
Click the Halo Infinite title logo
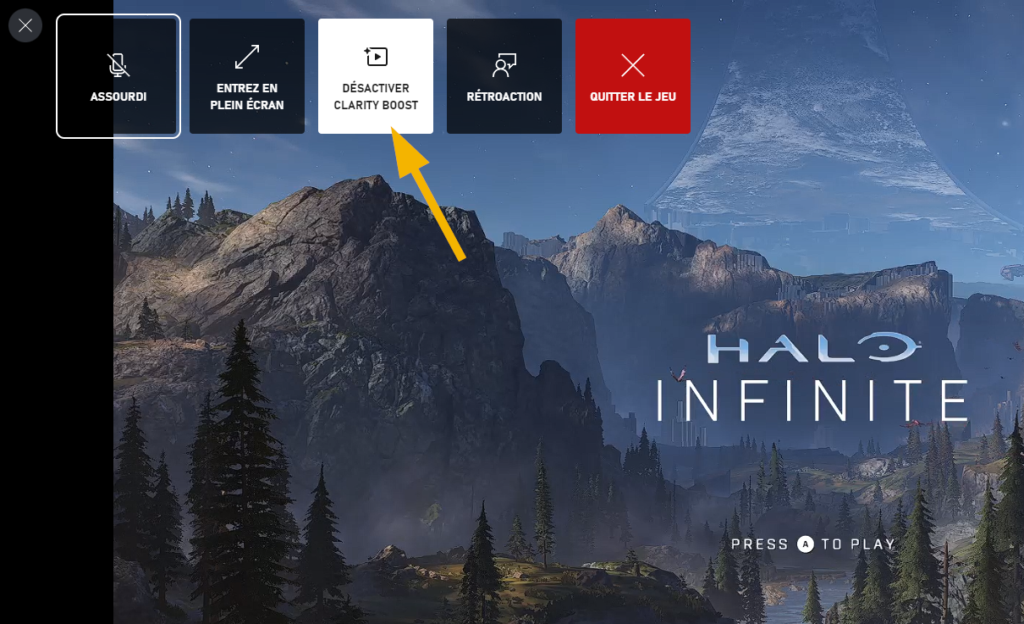coord(812,377)
